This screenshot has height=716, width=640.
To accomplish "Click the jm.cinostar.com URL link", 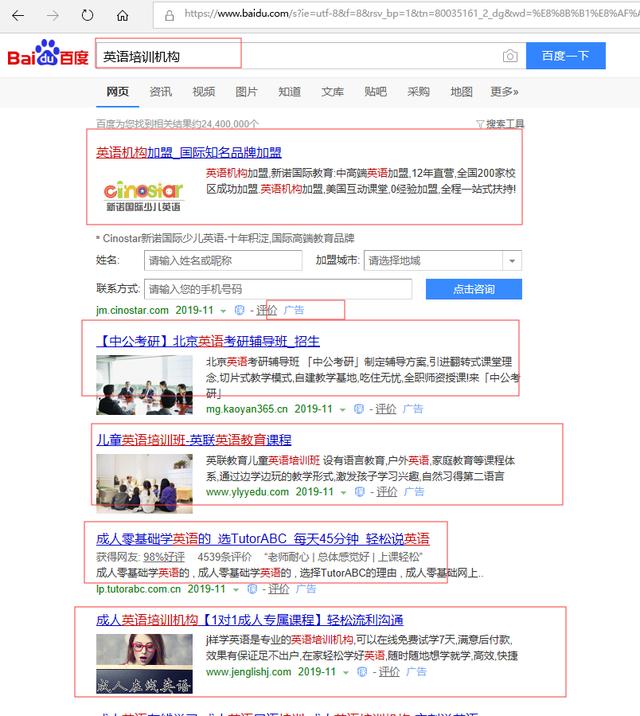I will click(132, 311).
